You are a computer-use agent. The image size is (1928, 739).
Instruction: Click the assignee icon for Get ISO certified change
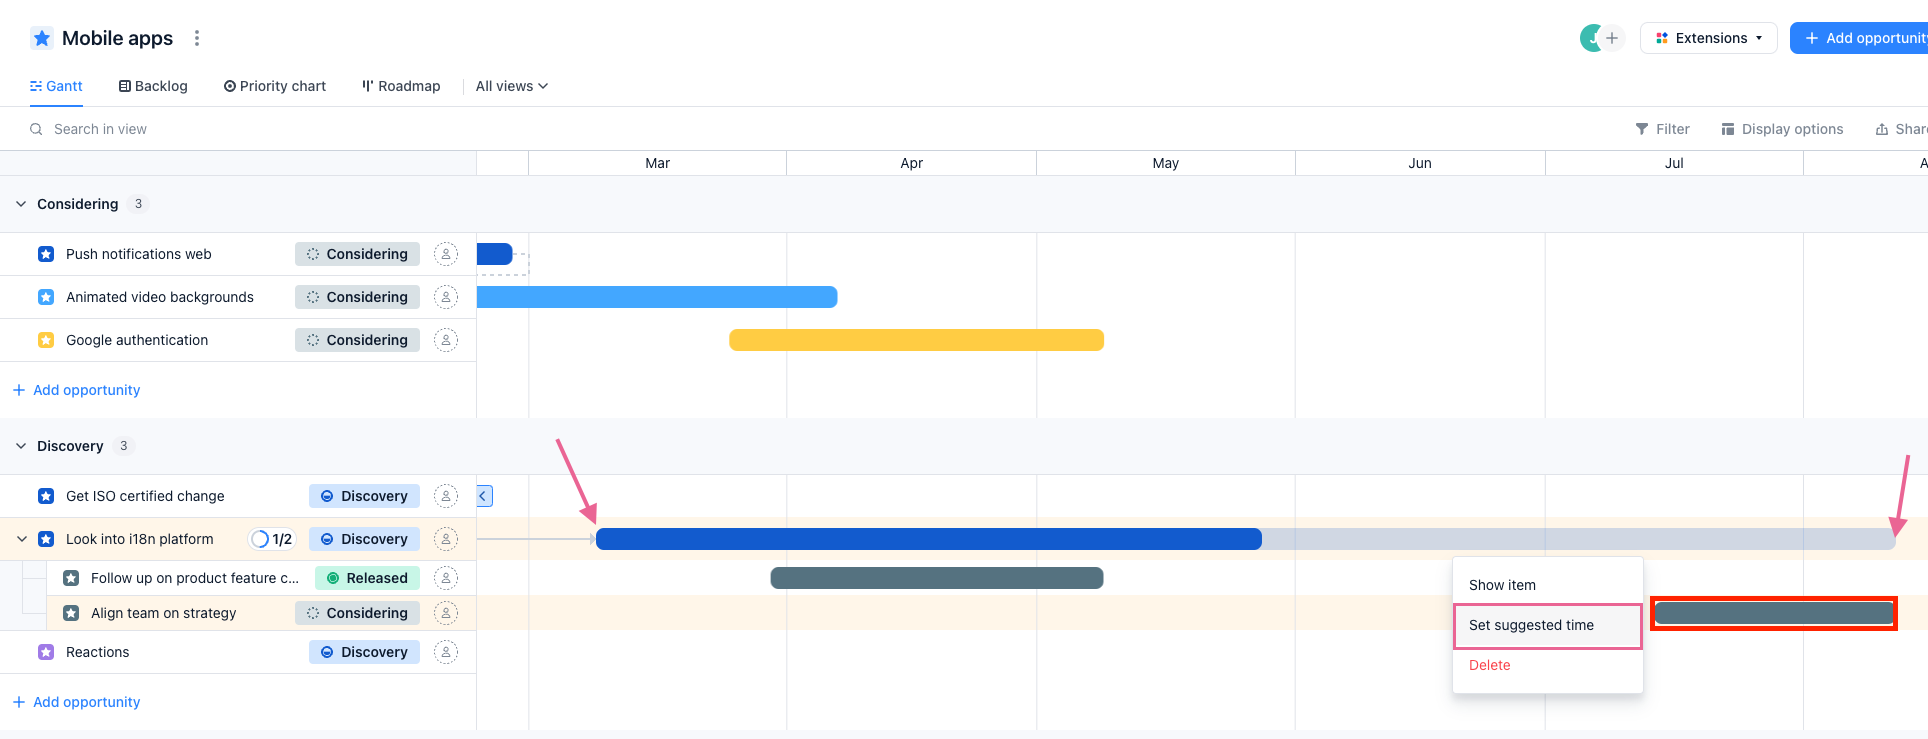(446, 496)
